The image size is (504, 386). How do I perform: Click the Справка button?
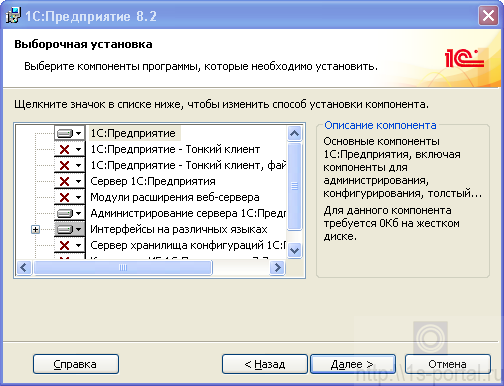tap(76, 364)
